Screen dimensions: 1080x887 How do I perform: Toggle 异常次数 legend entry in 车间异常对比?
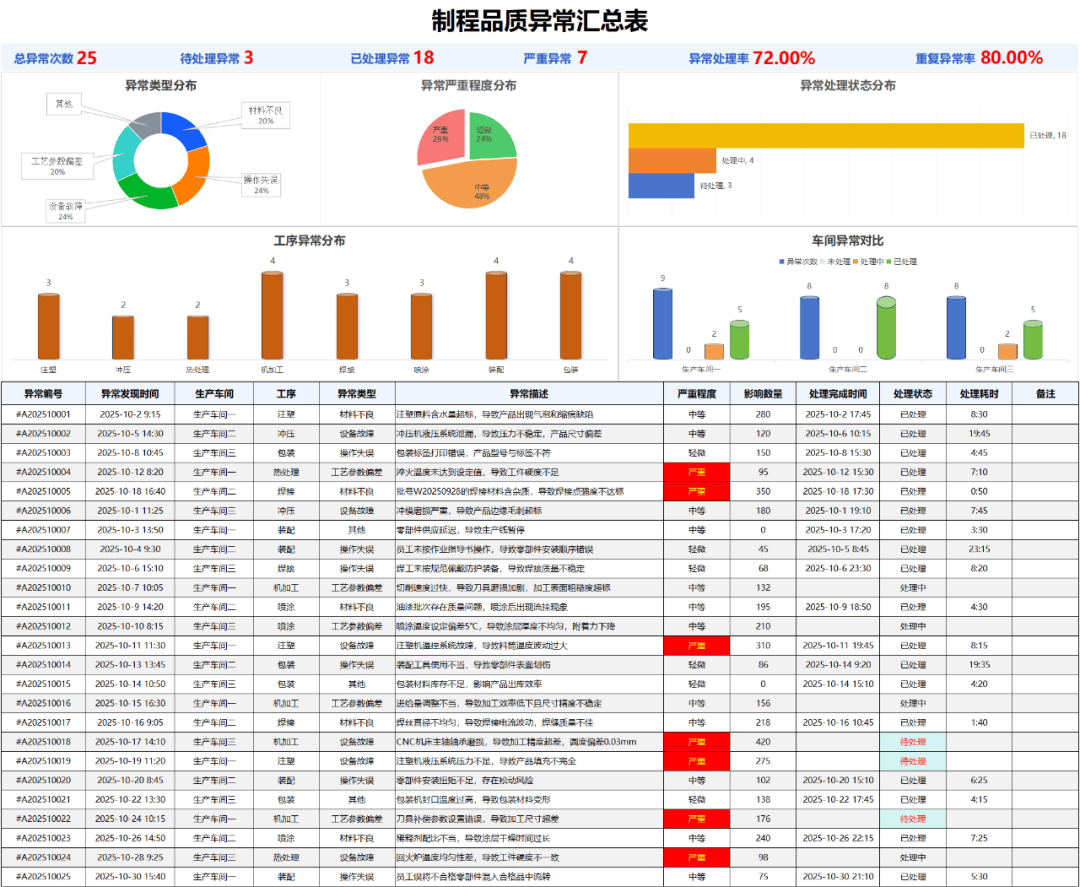click(800, 262)
